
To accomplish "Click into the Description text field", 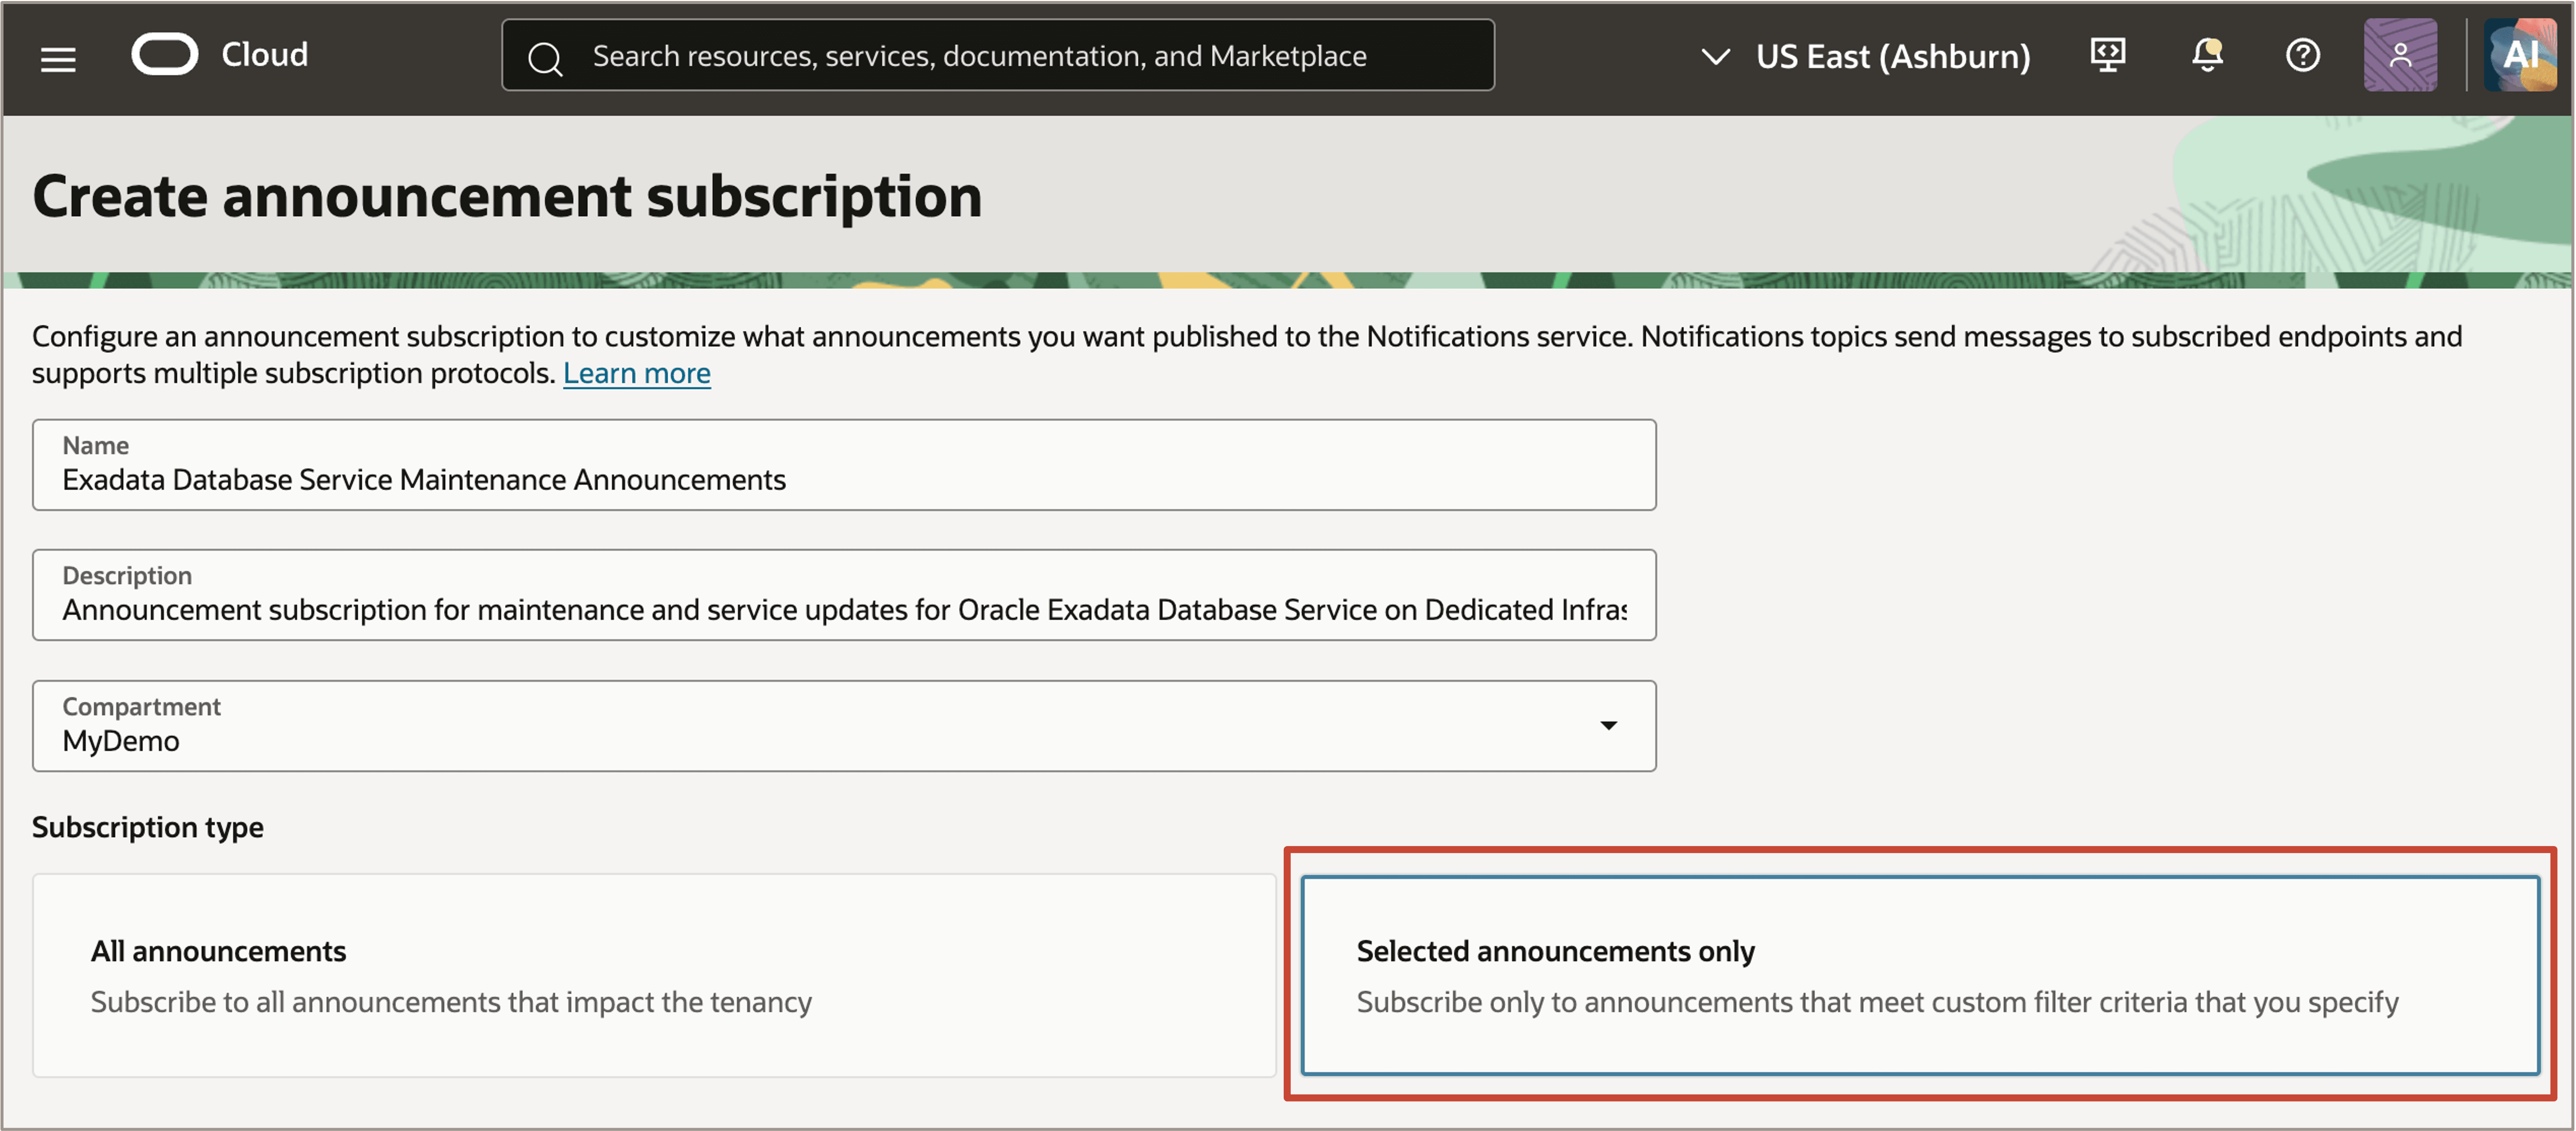I will tap(844, 595).
